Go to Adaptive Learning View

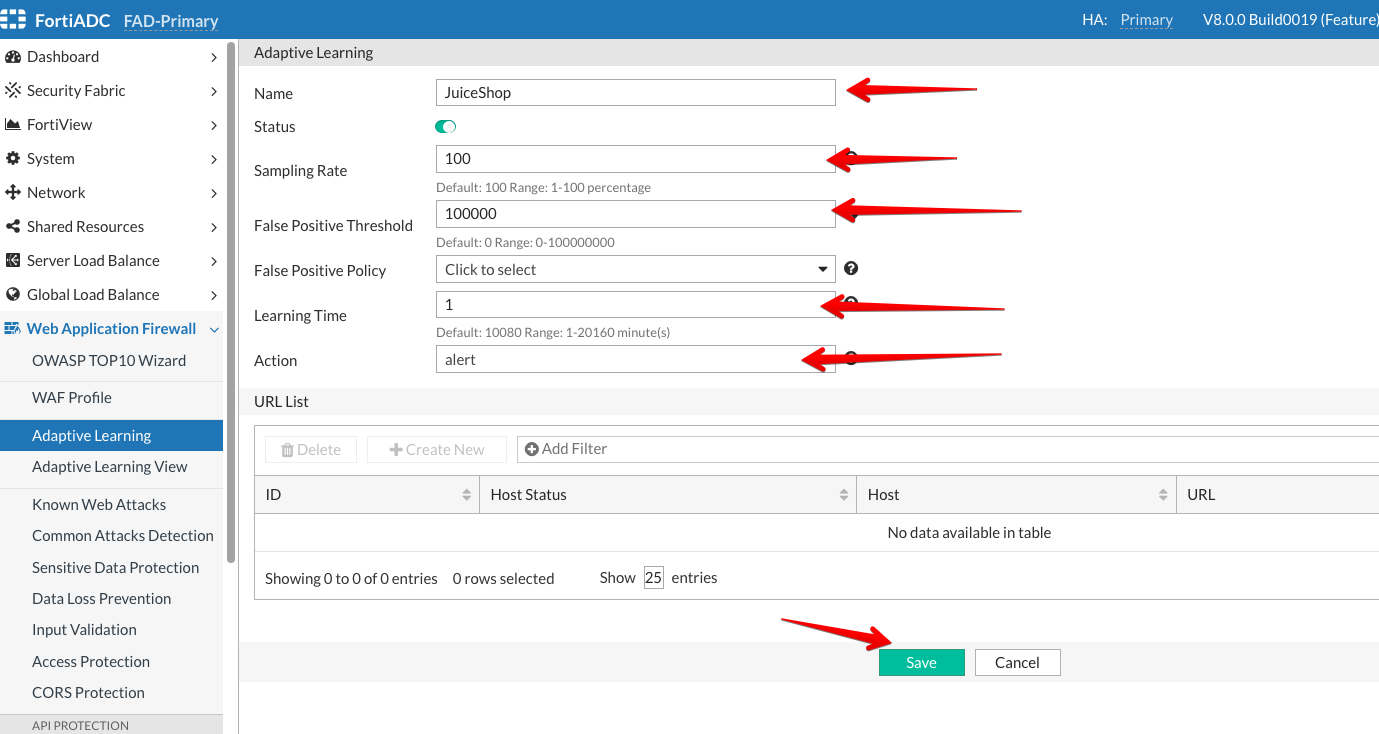pos(110,467)
